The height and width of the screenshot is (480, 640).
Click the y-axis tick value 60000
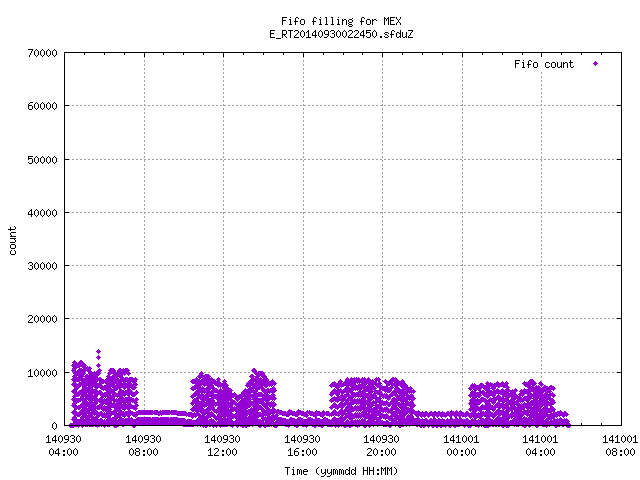click(42, 106)
